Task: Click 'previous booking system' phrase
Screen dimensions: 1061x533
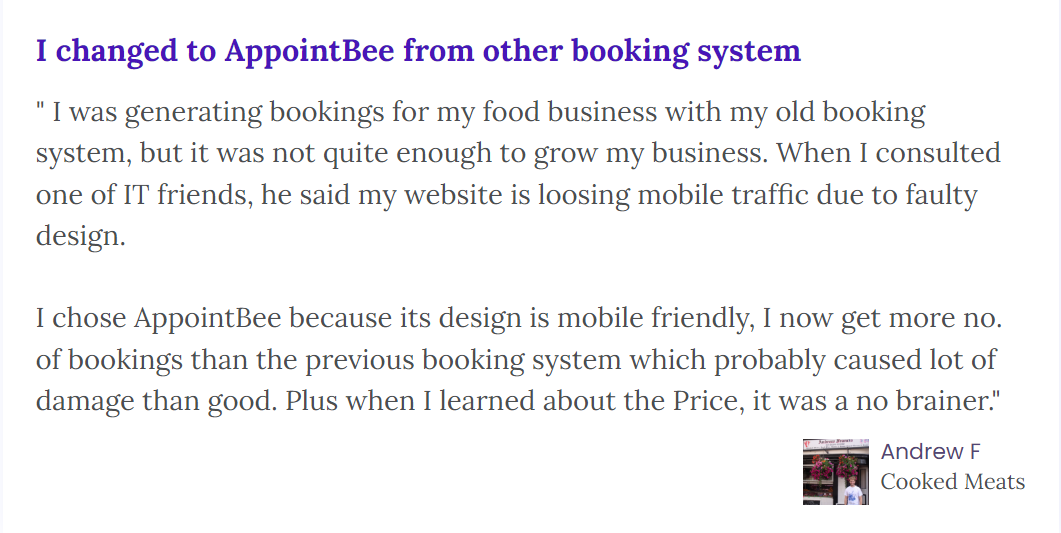Action: 462,360
